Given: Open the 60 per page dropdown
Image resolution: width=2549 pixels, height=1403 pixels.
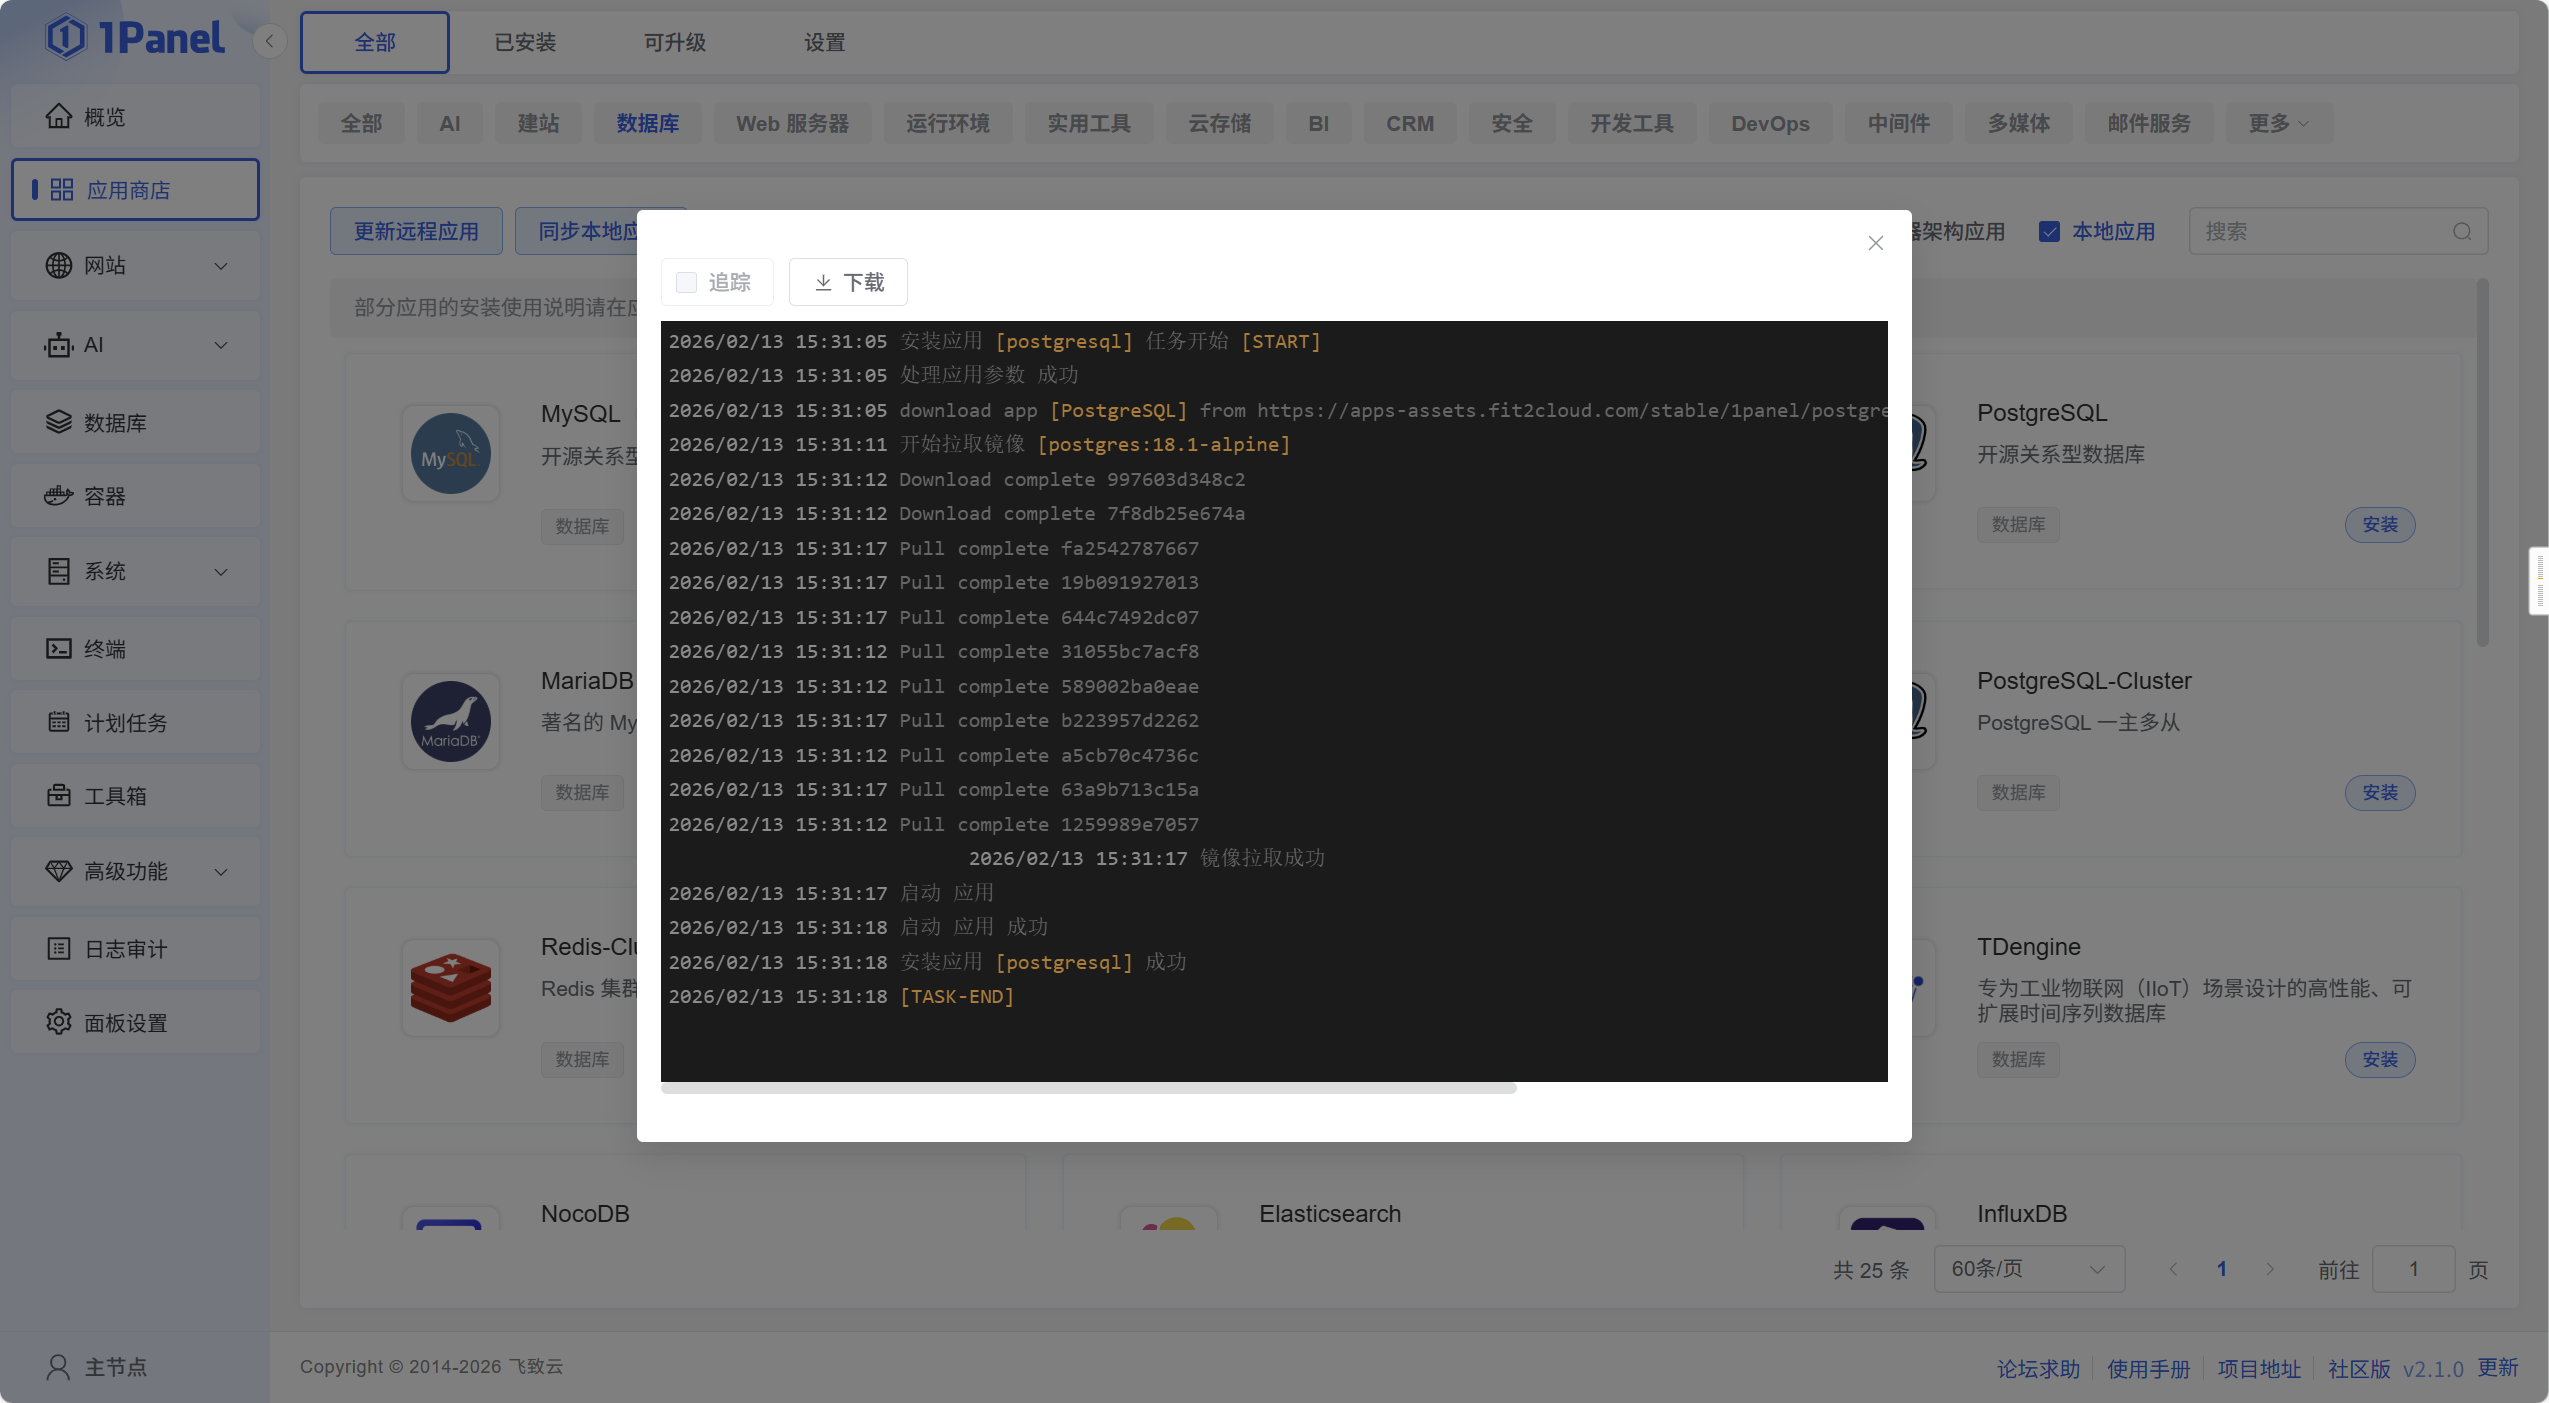Looking at the screenshot, I should point(2028,1269).
